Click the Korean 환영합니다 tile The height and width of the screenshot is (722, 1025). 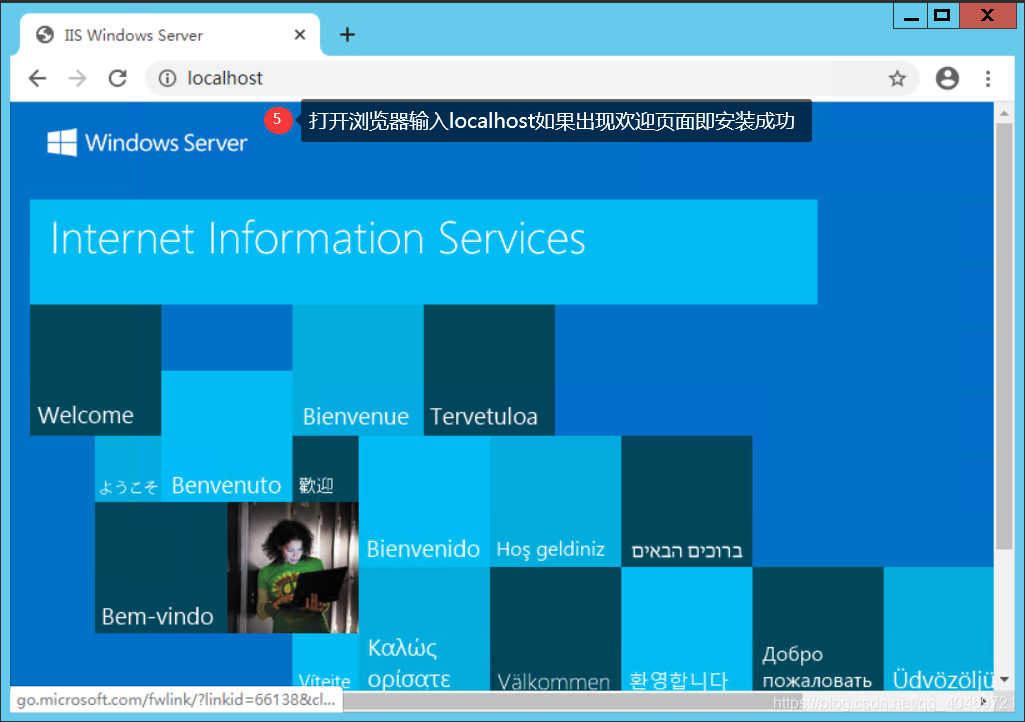point(687,629)
